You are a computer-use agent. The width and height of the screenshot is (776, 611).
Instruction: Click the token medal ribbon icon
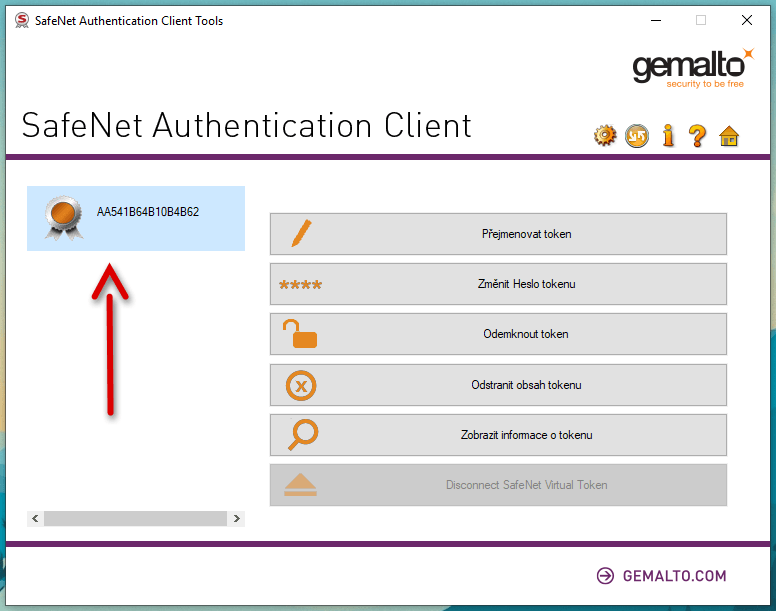(x=63, y=218)
